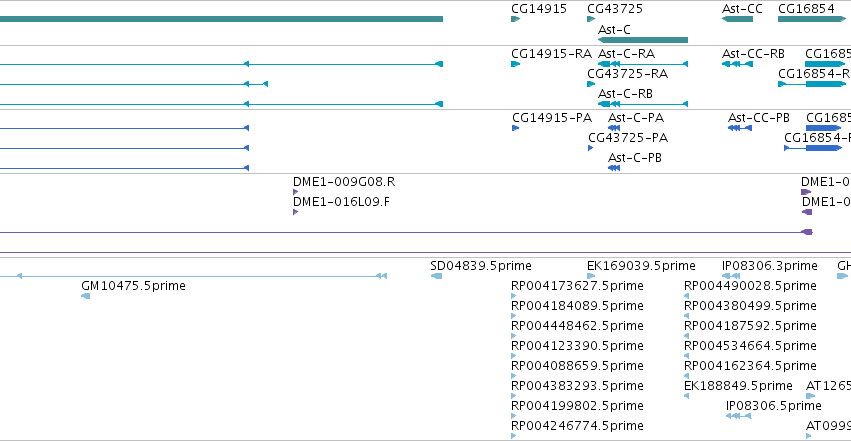Click the Ast-CC gene arrow bar
Viewport: 851px width, 441px height.
[x=737, y=19]
